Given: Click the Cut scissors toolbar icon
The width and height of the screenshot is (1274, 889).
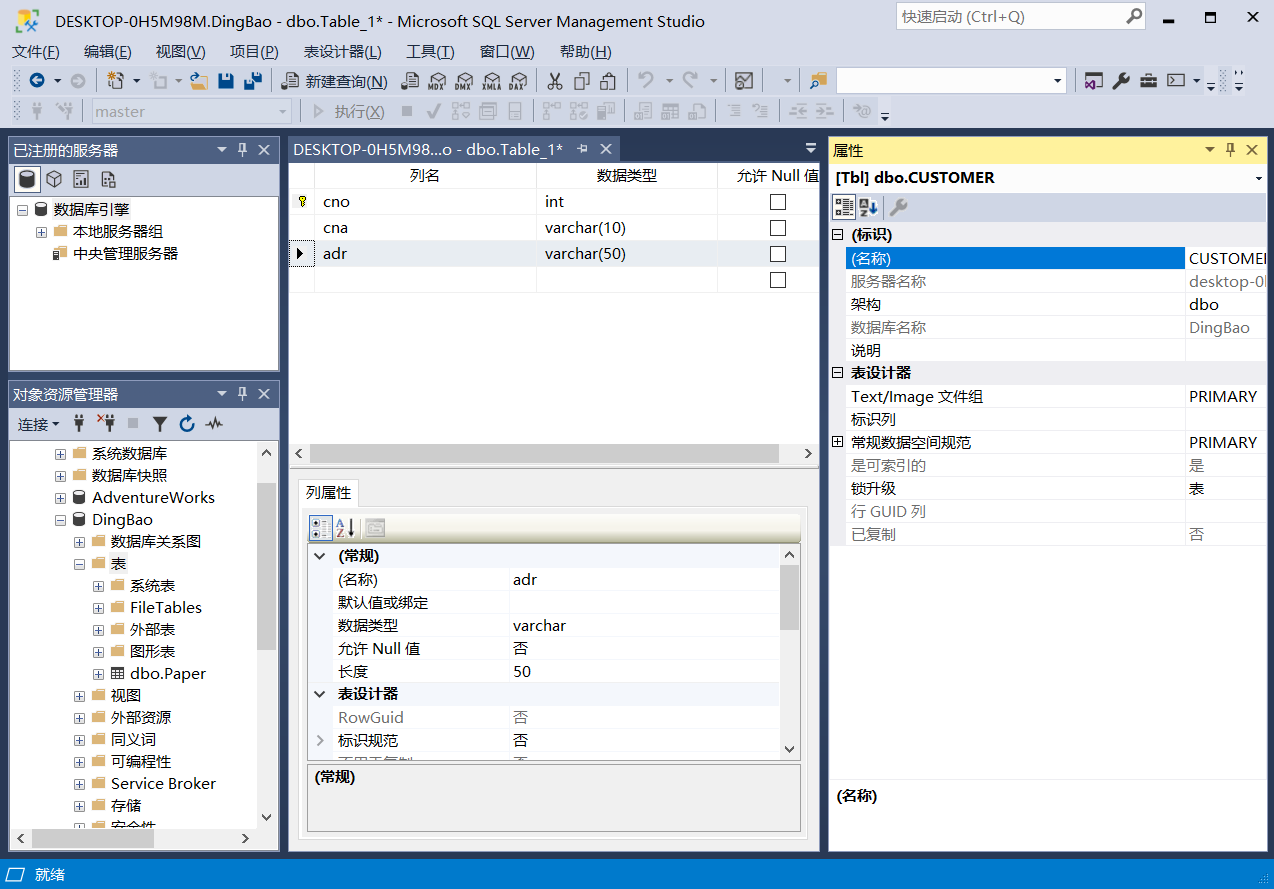Looking at the screenshot, I should coord(555,81).
